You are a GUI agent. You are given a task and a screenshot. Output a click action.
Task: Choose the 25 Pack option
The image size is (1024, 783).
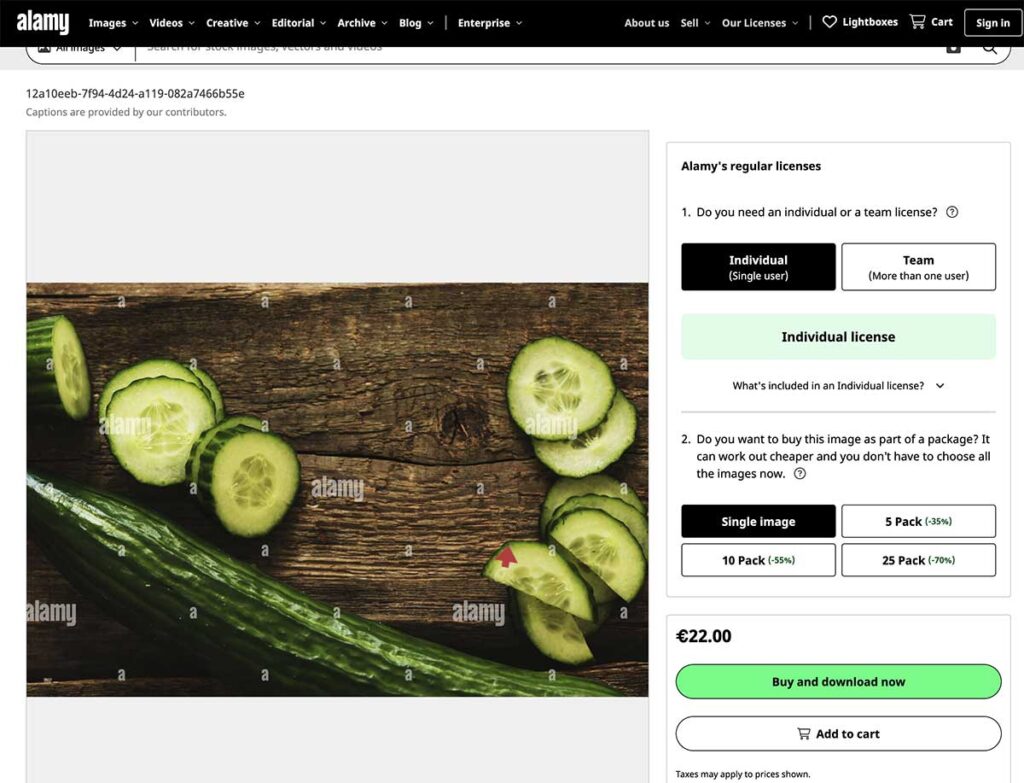tap(918, 560)
